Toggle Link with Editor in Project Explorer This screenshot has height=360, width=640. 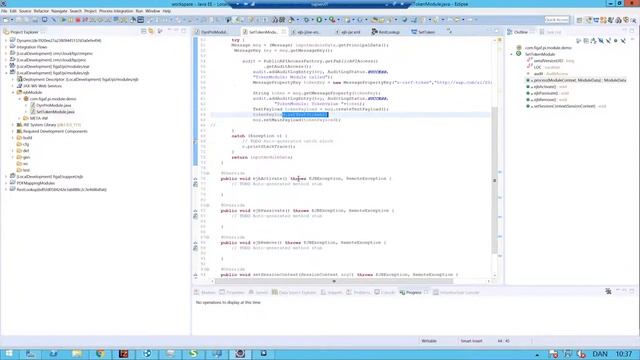tap(151, 31)
